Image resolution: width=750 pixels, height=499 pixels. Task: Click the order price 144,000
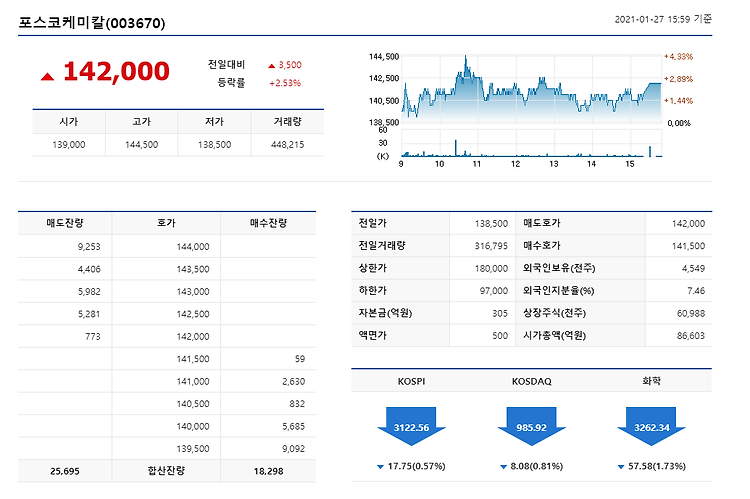[x=193, y=246]
